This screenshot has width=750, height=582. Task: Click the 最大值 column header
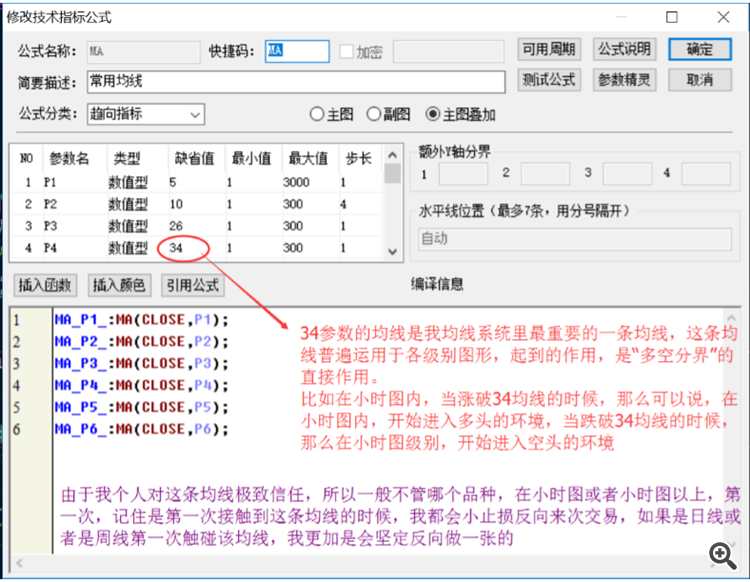(308, 158)
